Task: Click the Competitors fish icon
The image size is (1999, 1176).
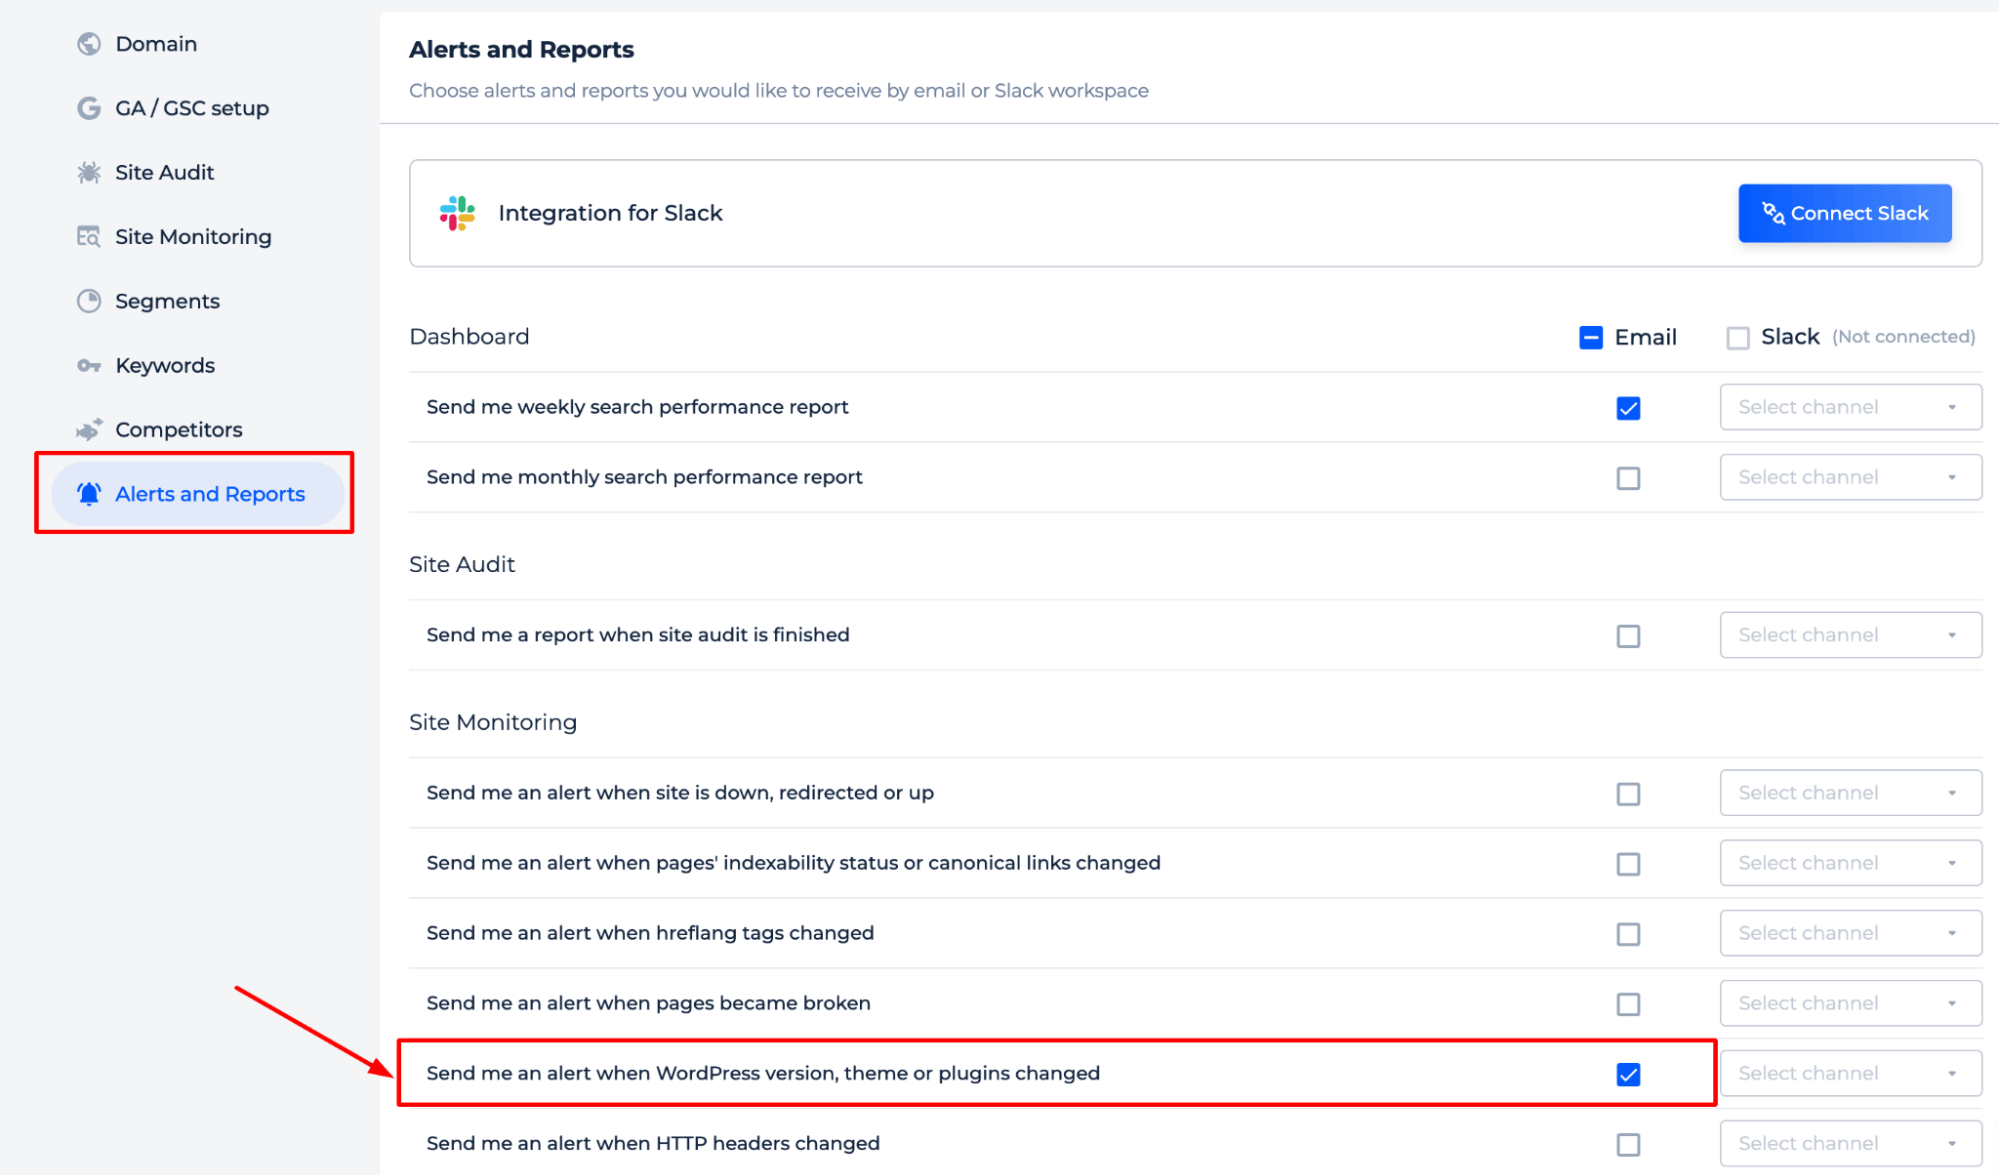Action: [x=89, y=430]
